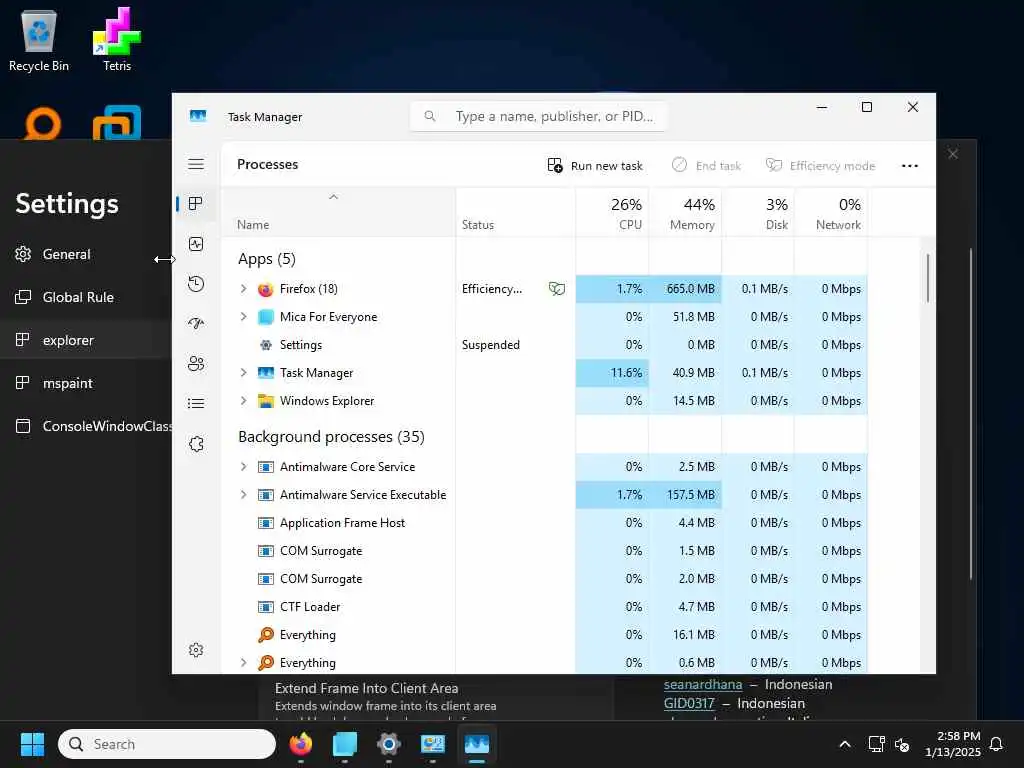The width and height of the screenshot is (1024, 768).
Task: Select the first COM Surrogate row
Action: pos(544,551)
